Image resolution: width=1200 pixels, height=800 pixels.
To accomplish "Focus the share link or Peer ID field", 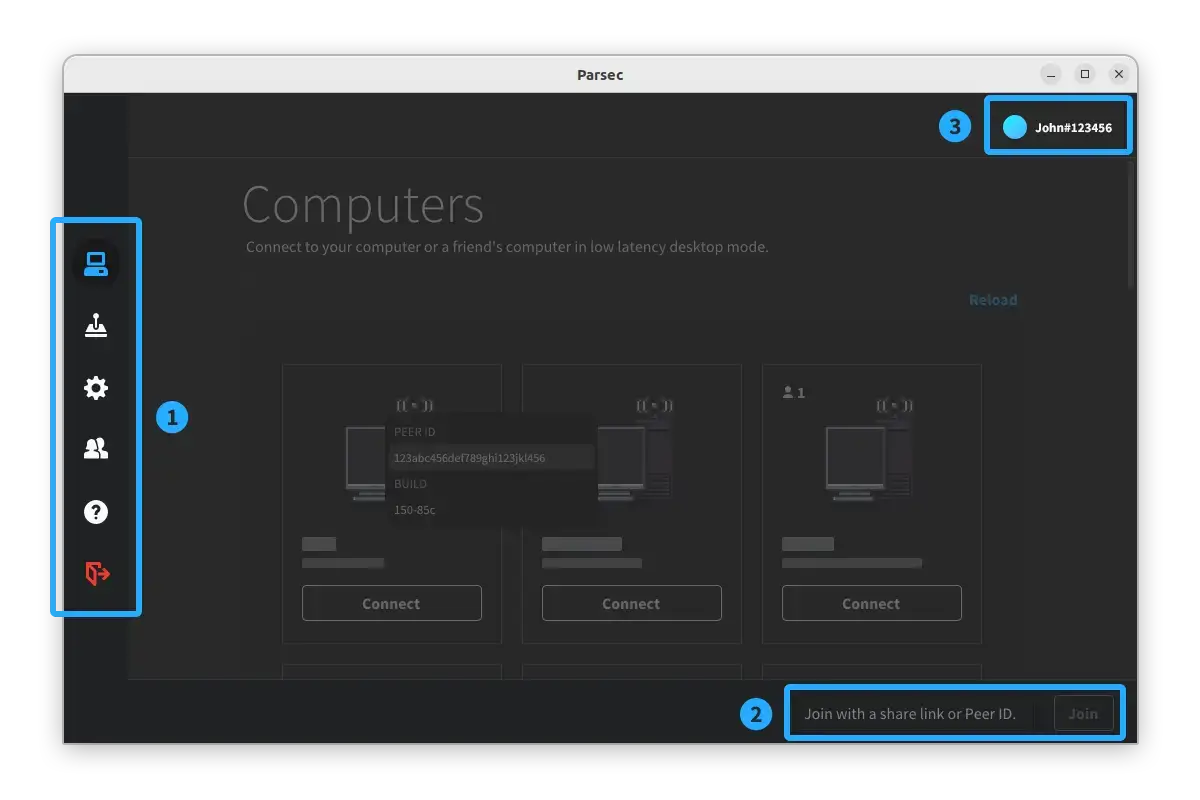I will point(918,714).
